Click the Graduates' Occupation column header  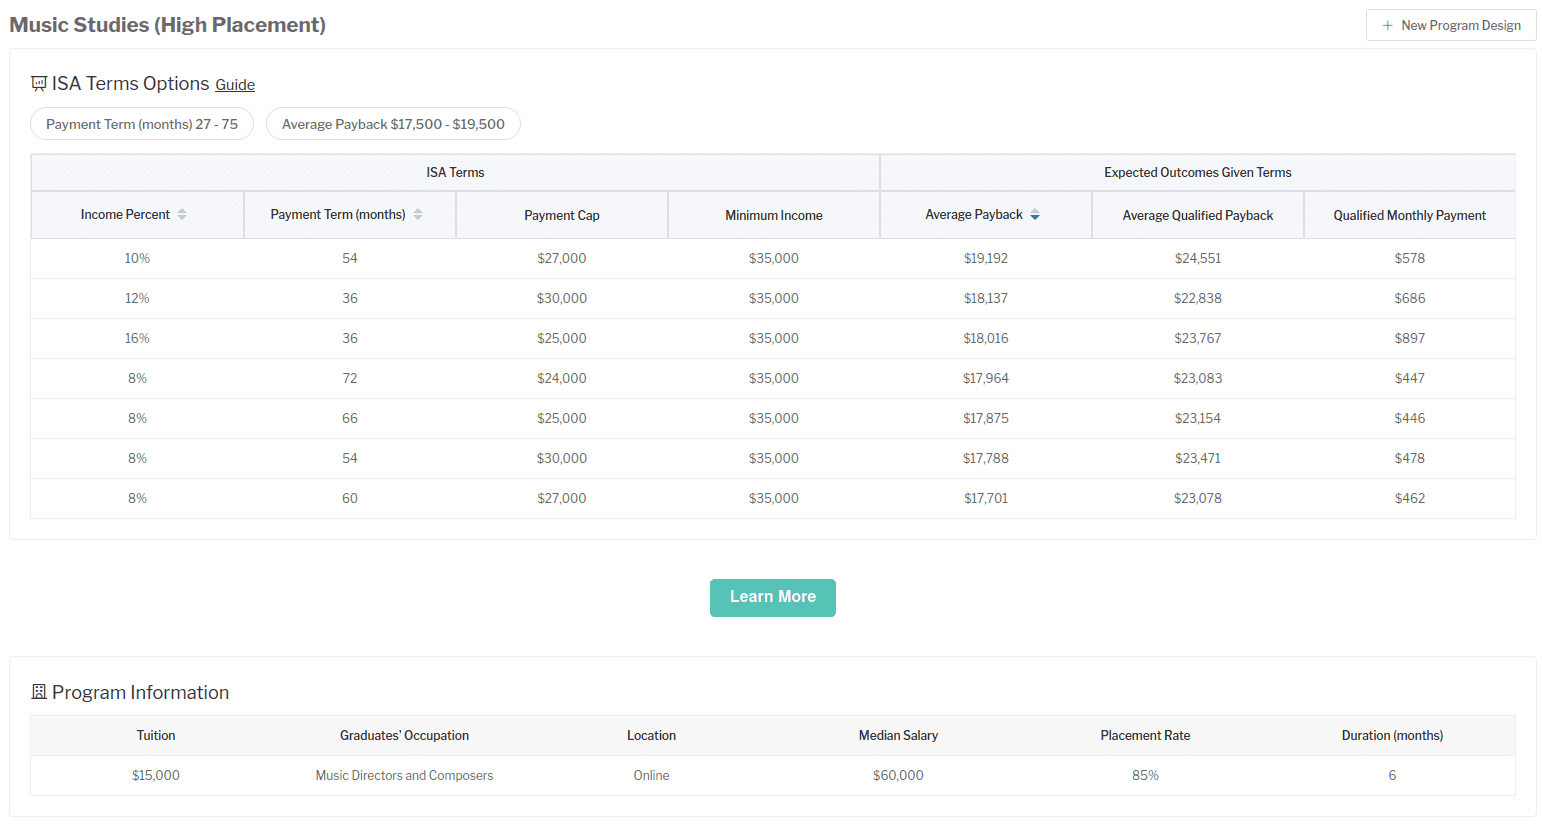point(404,735)
